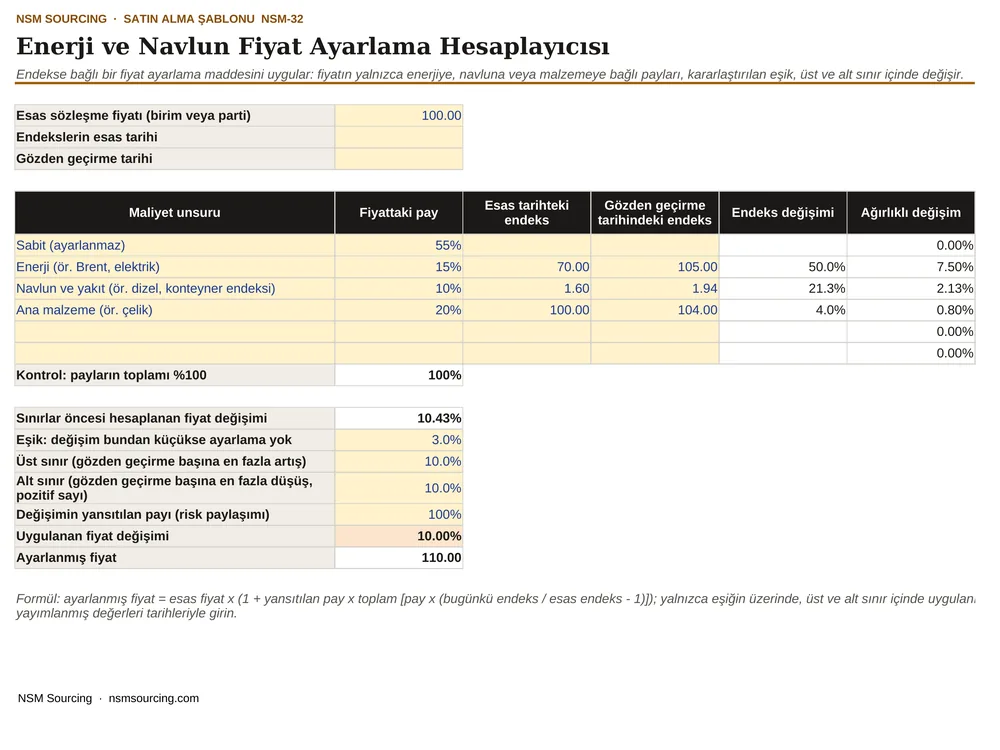Select the 10% share for Navlun ve yakıt

point(399,289)
